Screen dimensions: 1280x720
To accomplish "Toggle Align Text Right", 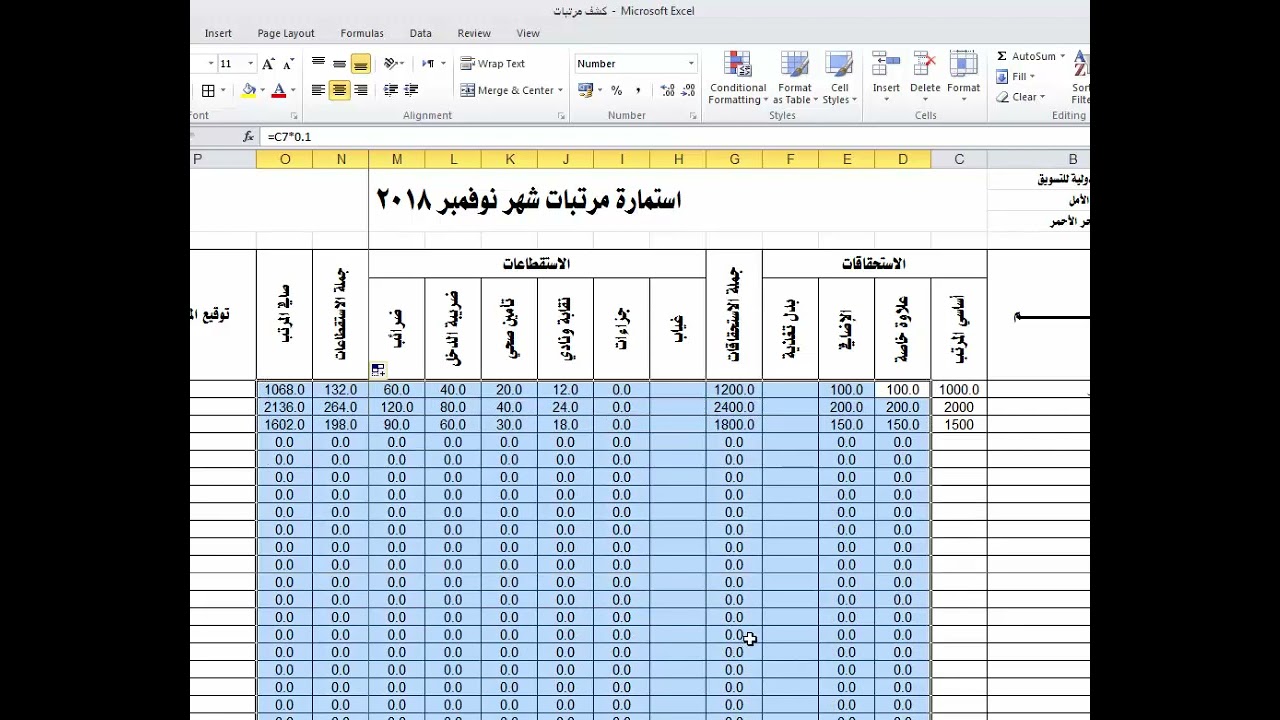I will point(361,90).
